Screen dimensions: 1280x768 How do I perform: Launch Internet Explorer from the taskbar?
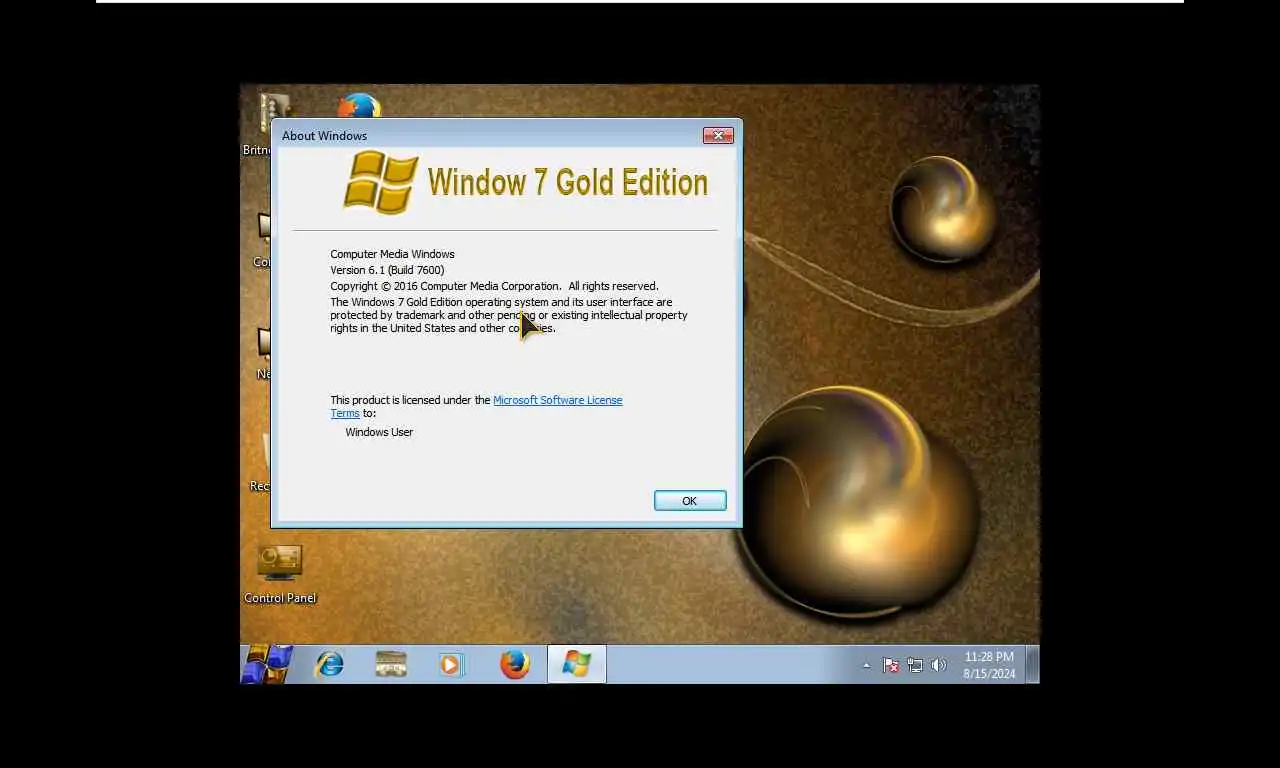(329, 664)
